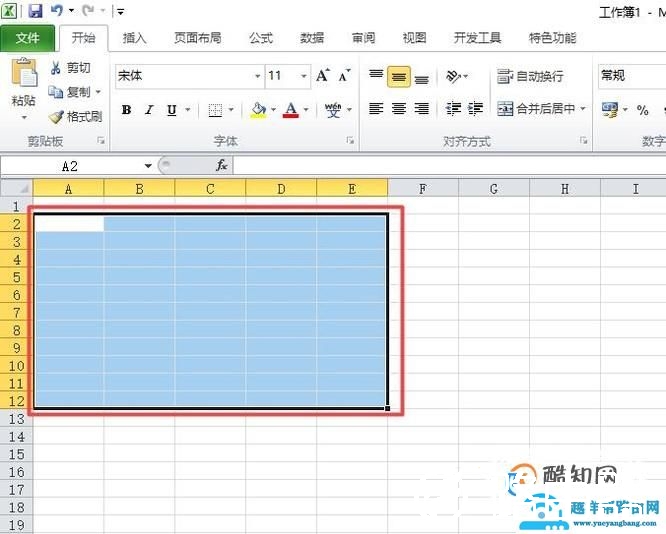666x534 pixels.
Task: Click the Percent Style % icon
Action: click(x=642, y=110)
